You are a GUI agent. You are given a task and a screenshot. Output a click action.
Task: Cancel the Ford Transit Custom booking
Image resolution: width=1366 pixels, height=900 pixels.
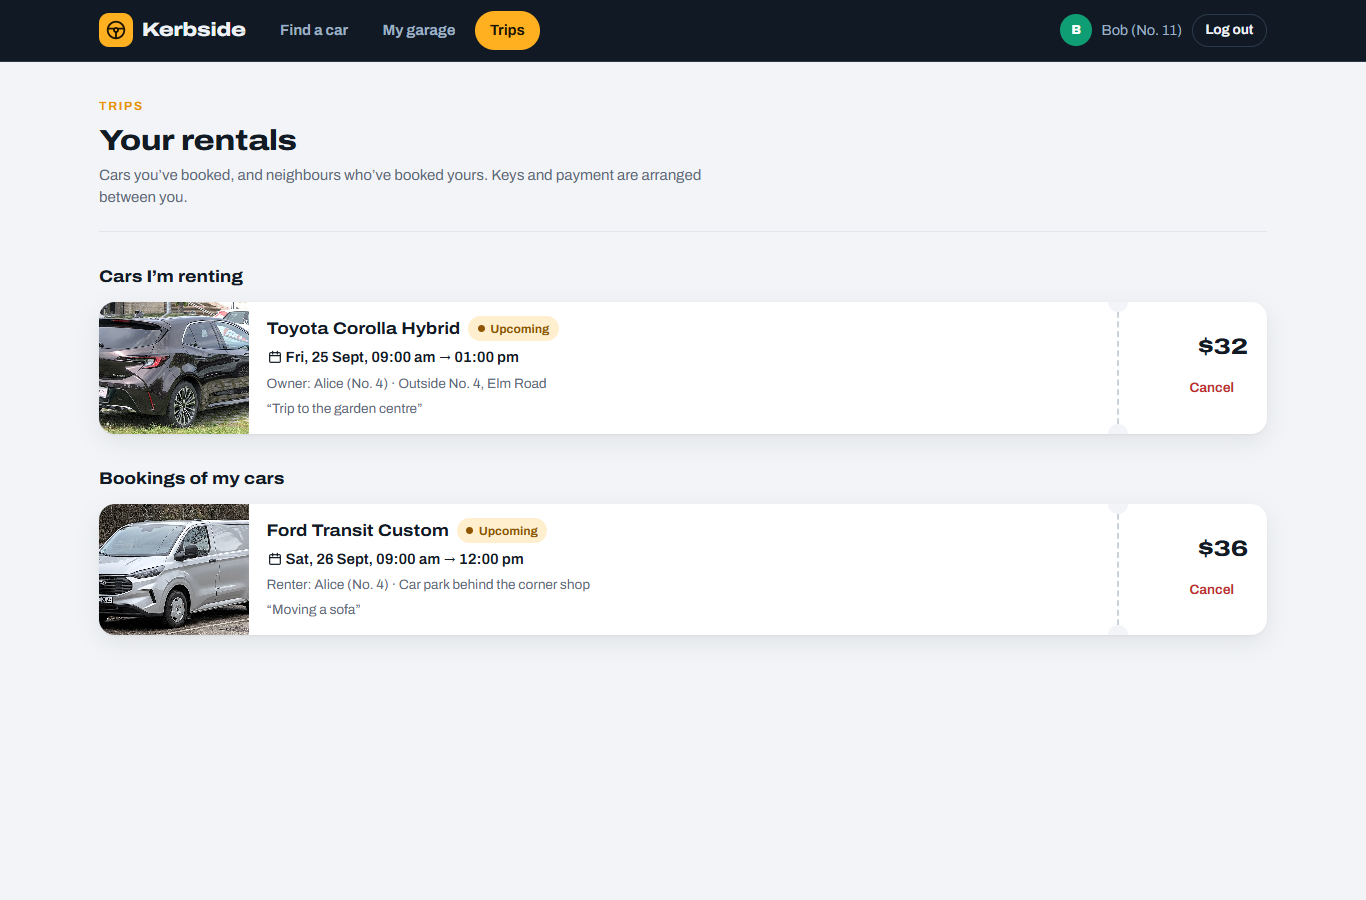pos(1211,589)
